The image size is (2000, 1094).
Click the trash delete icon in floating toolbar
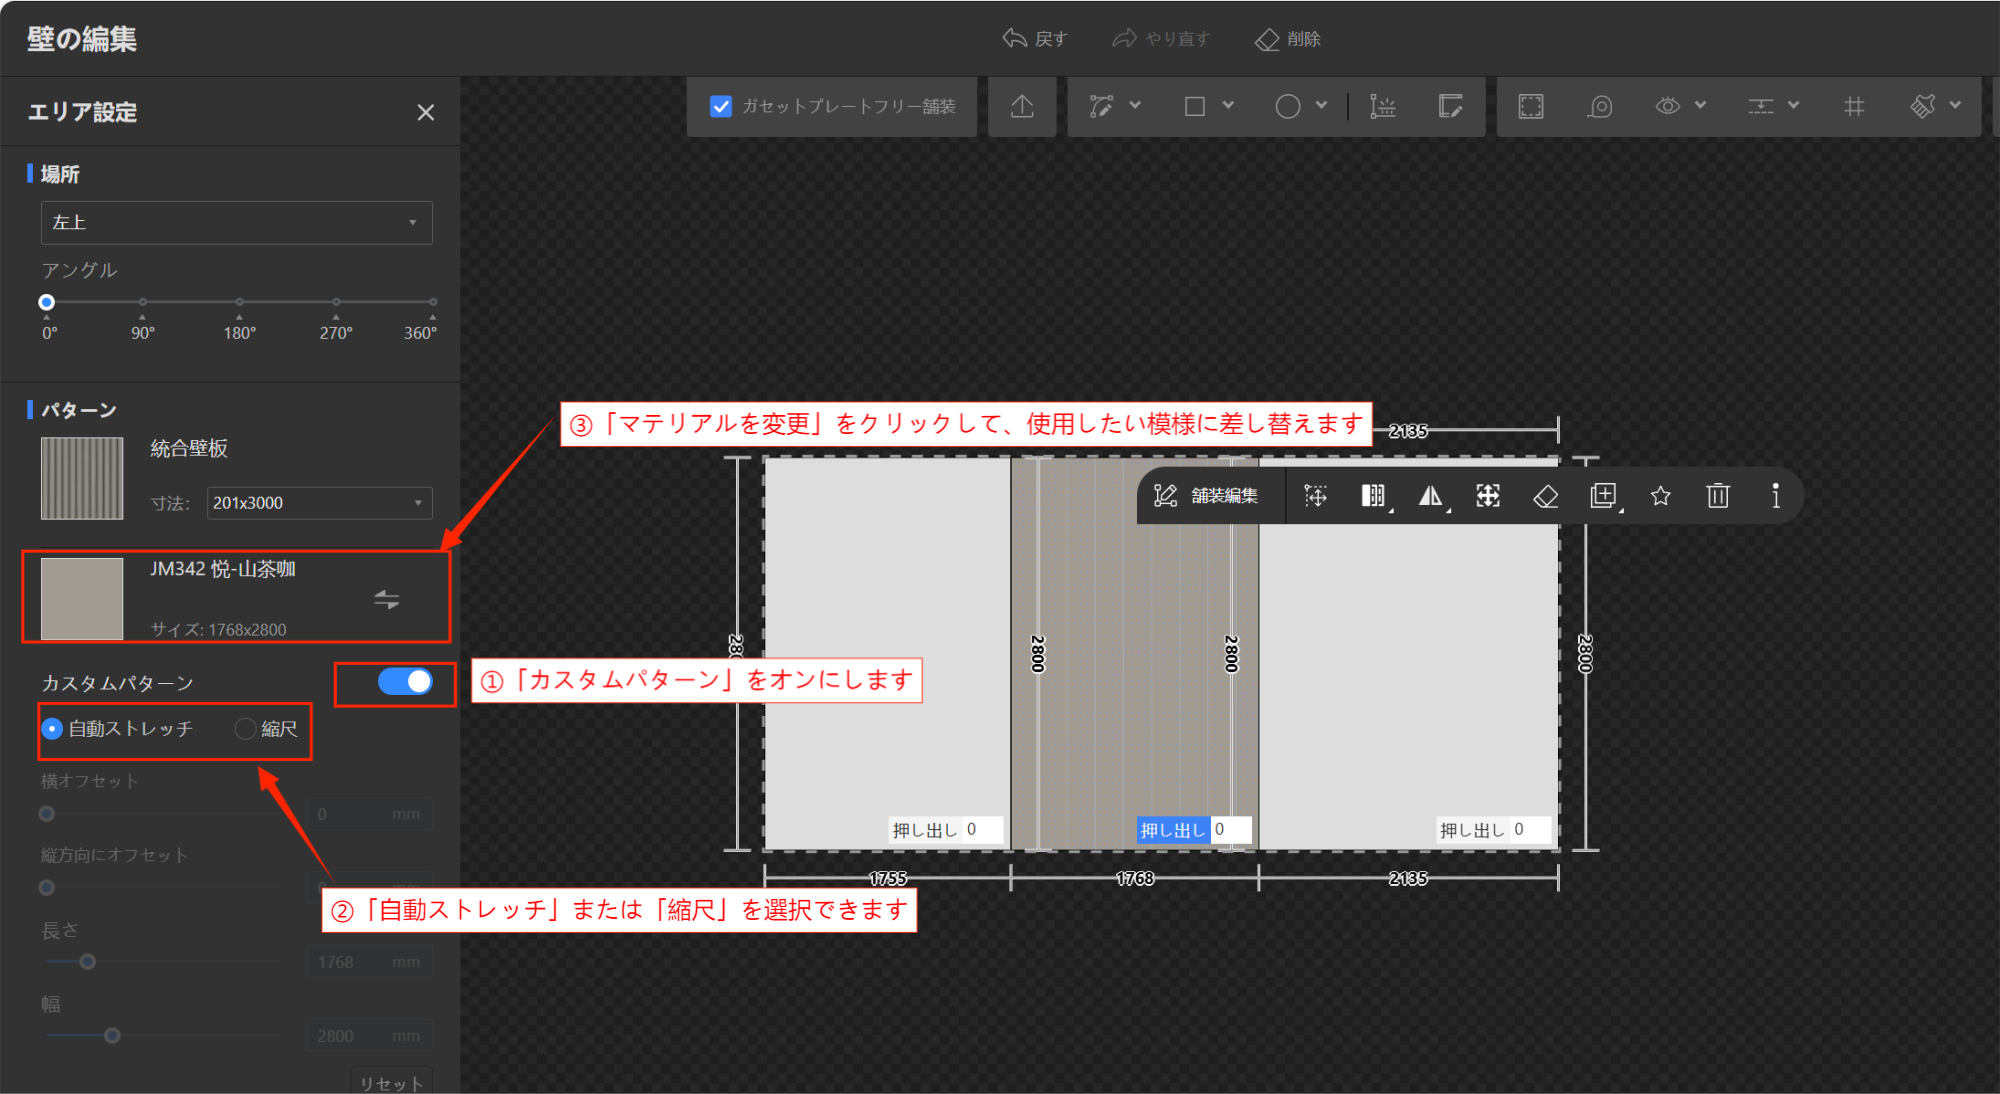(1718, 495)
